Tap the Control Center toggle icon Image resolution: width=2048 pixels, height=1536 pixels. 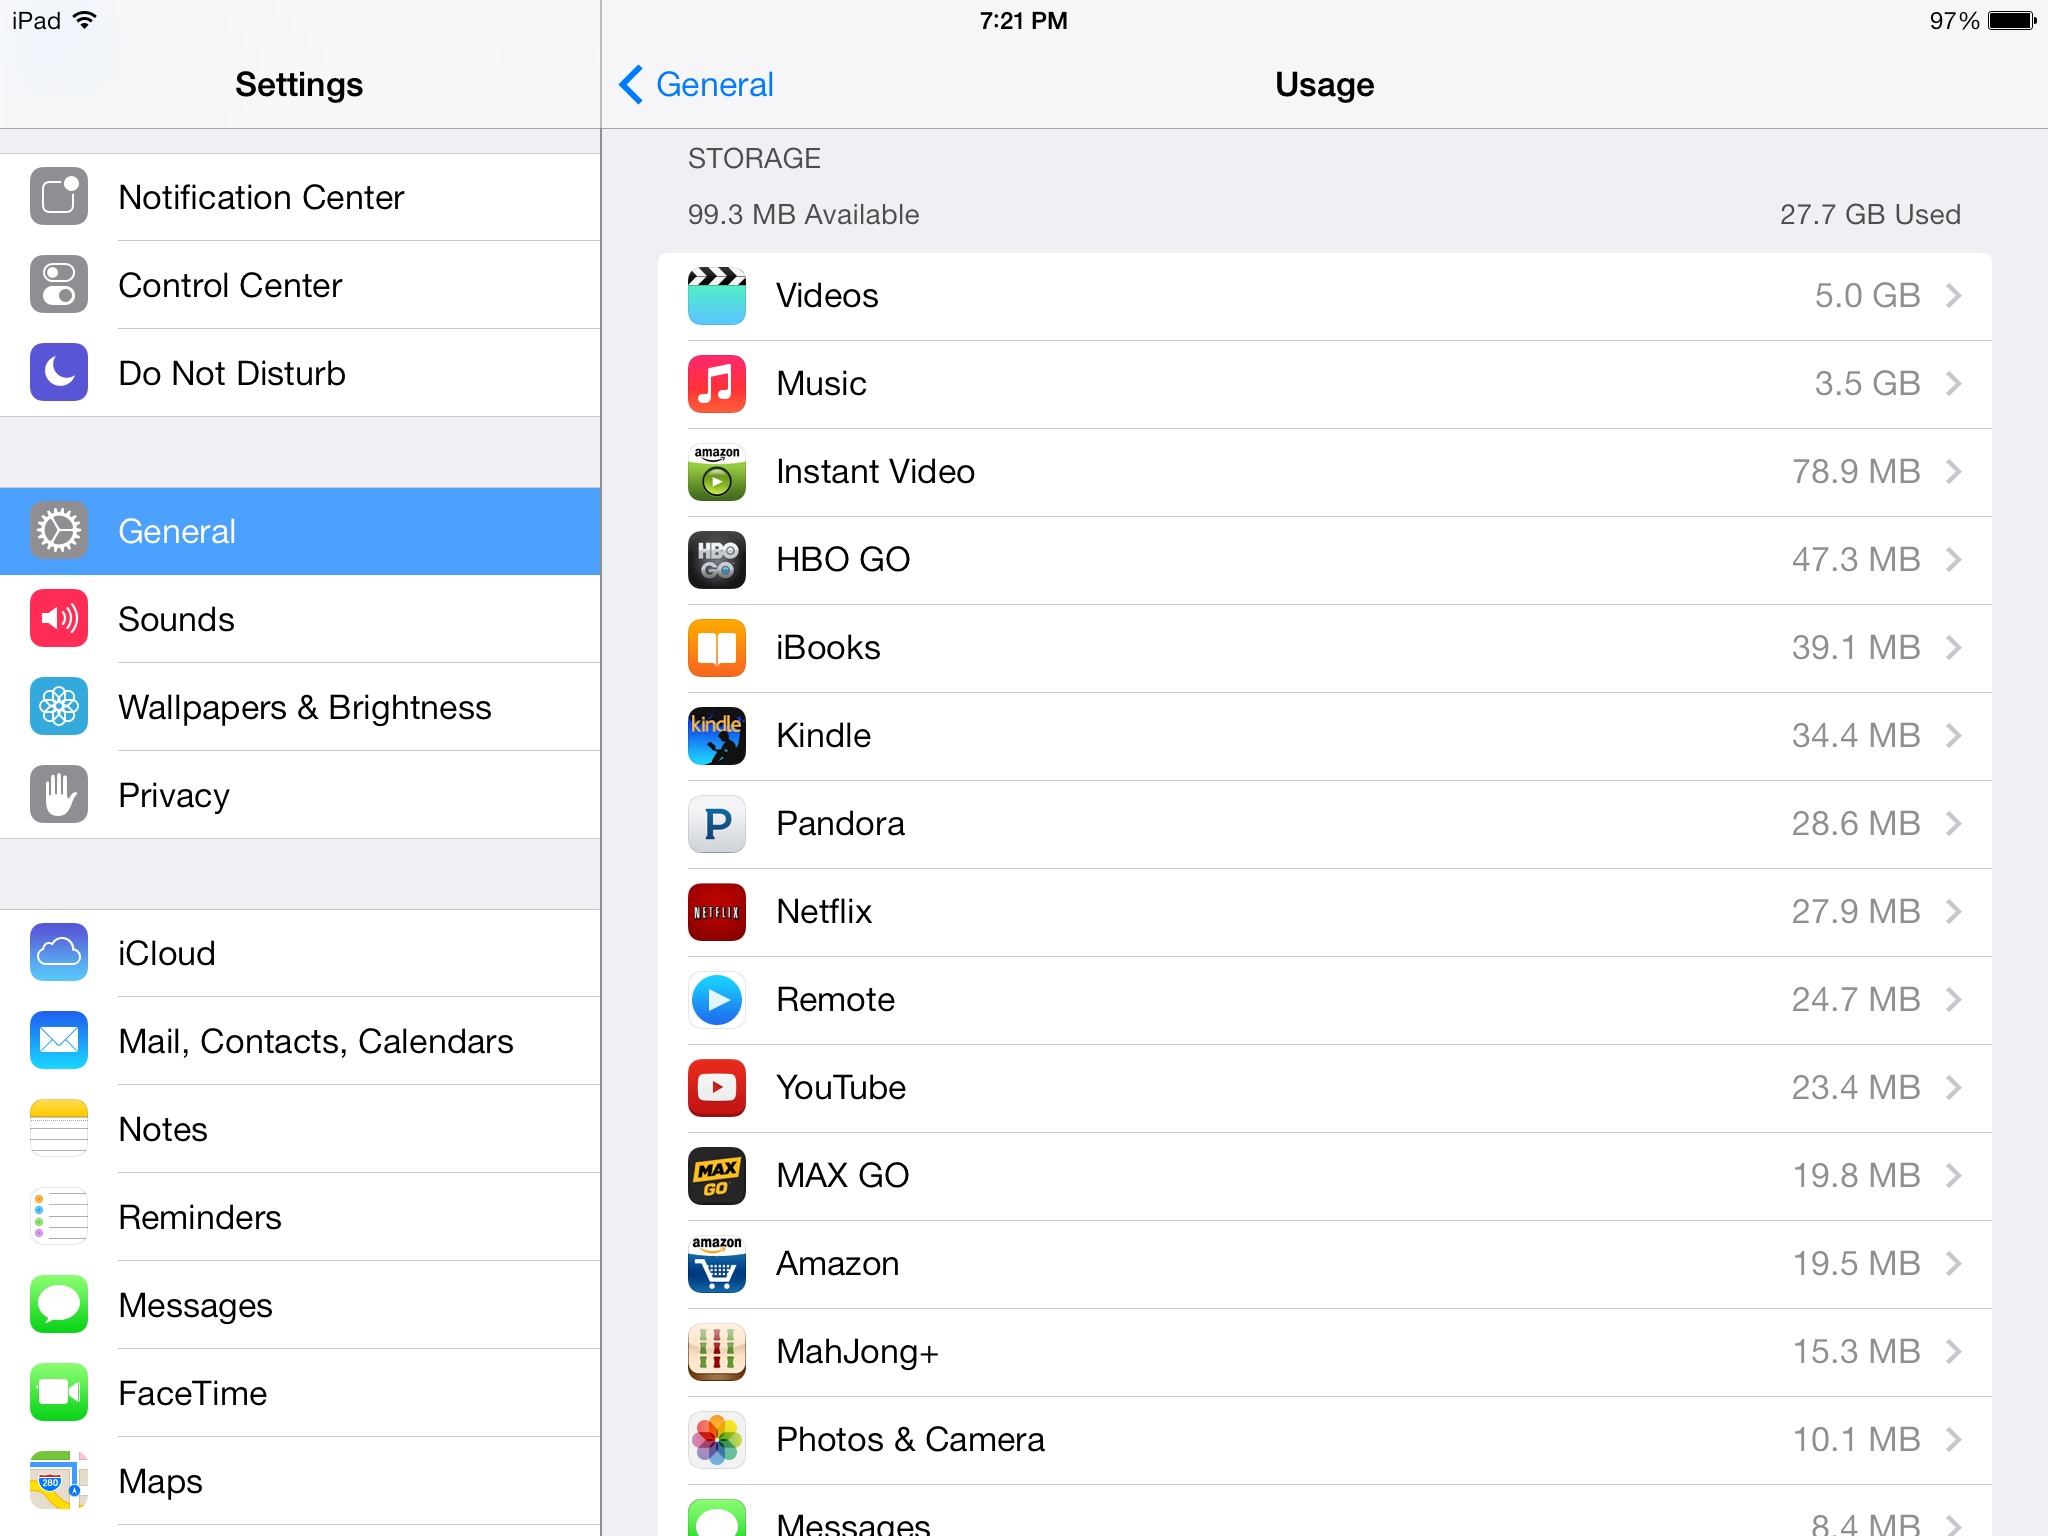point(59,285)
